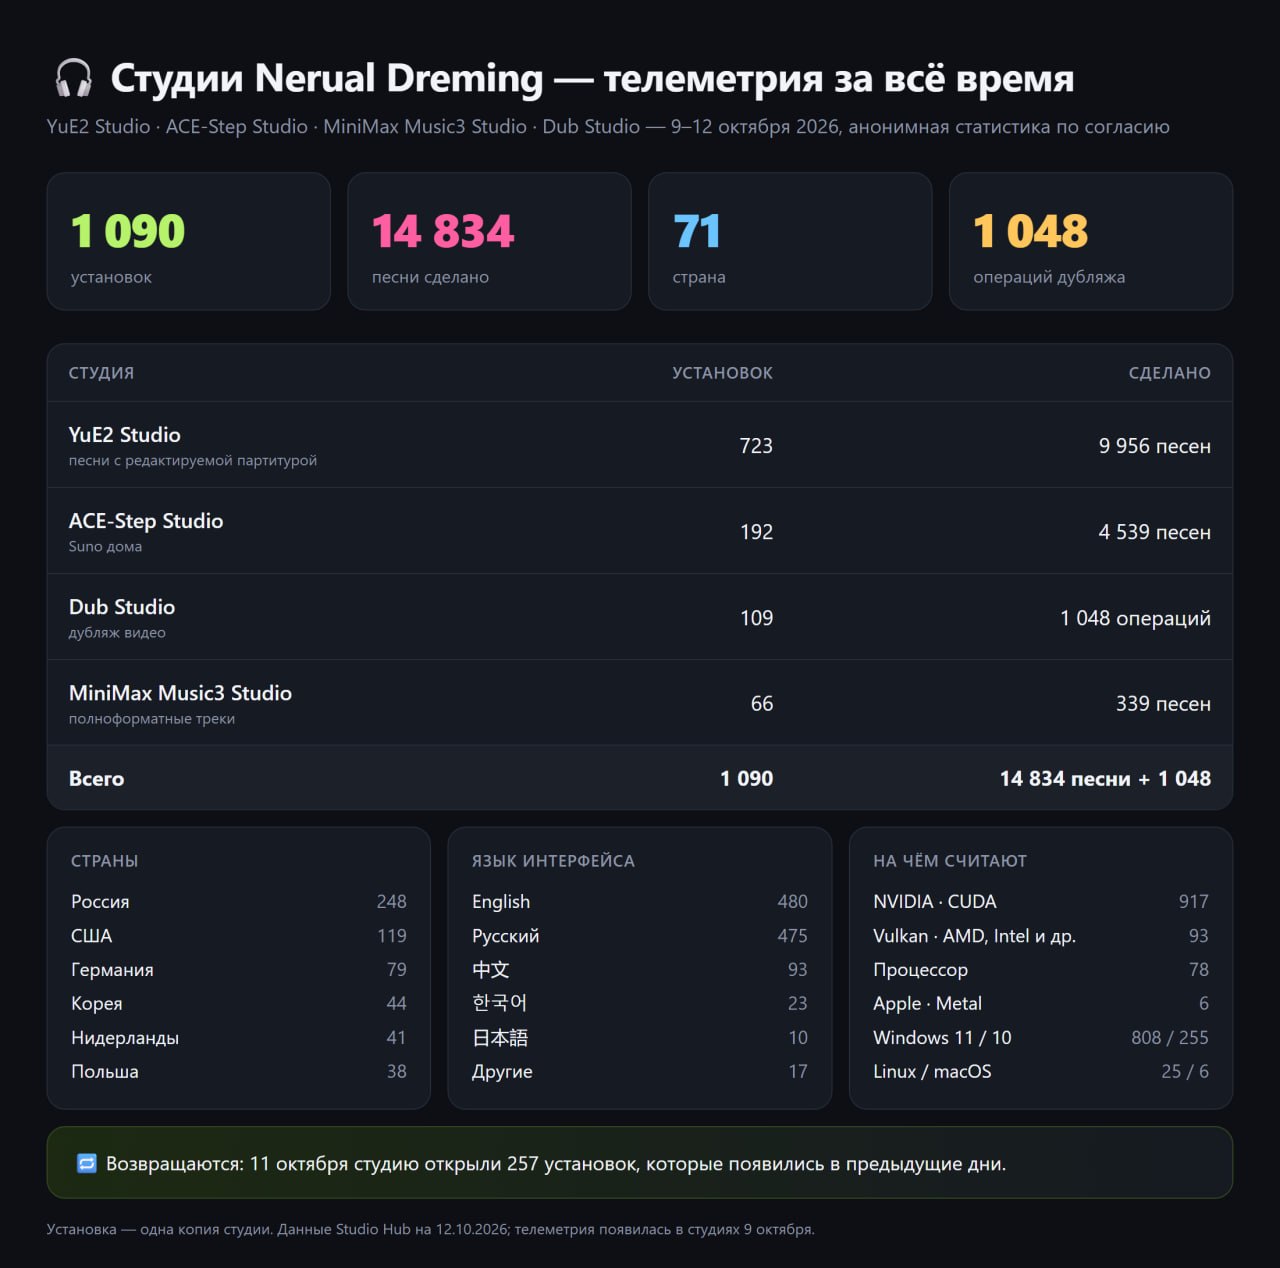Click the "1 048 операций" cell

pos(1136,618)
